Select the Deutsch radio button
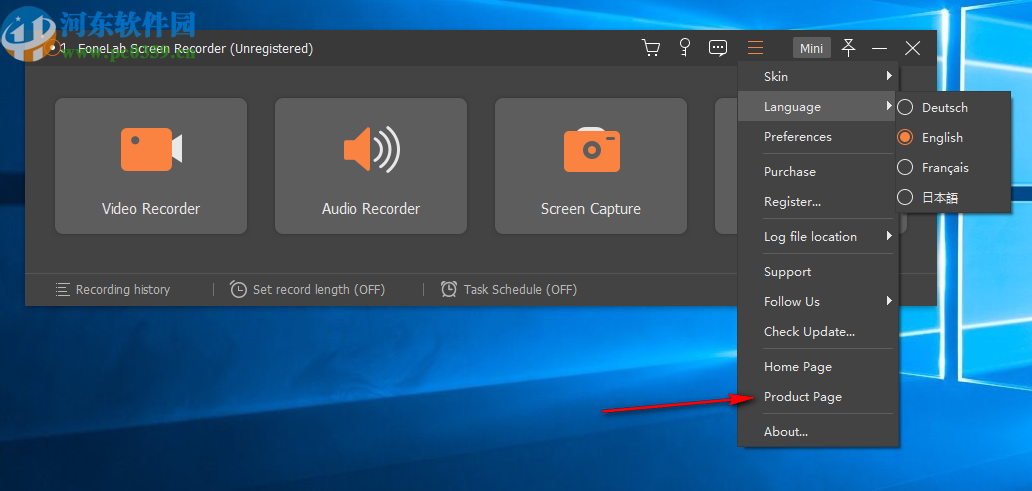 point(906,107)
